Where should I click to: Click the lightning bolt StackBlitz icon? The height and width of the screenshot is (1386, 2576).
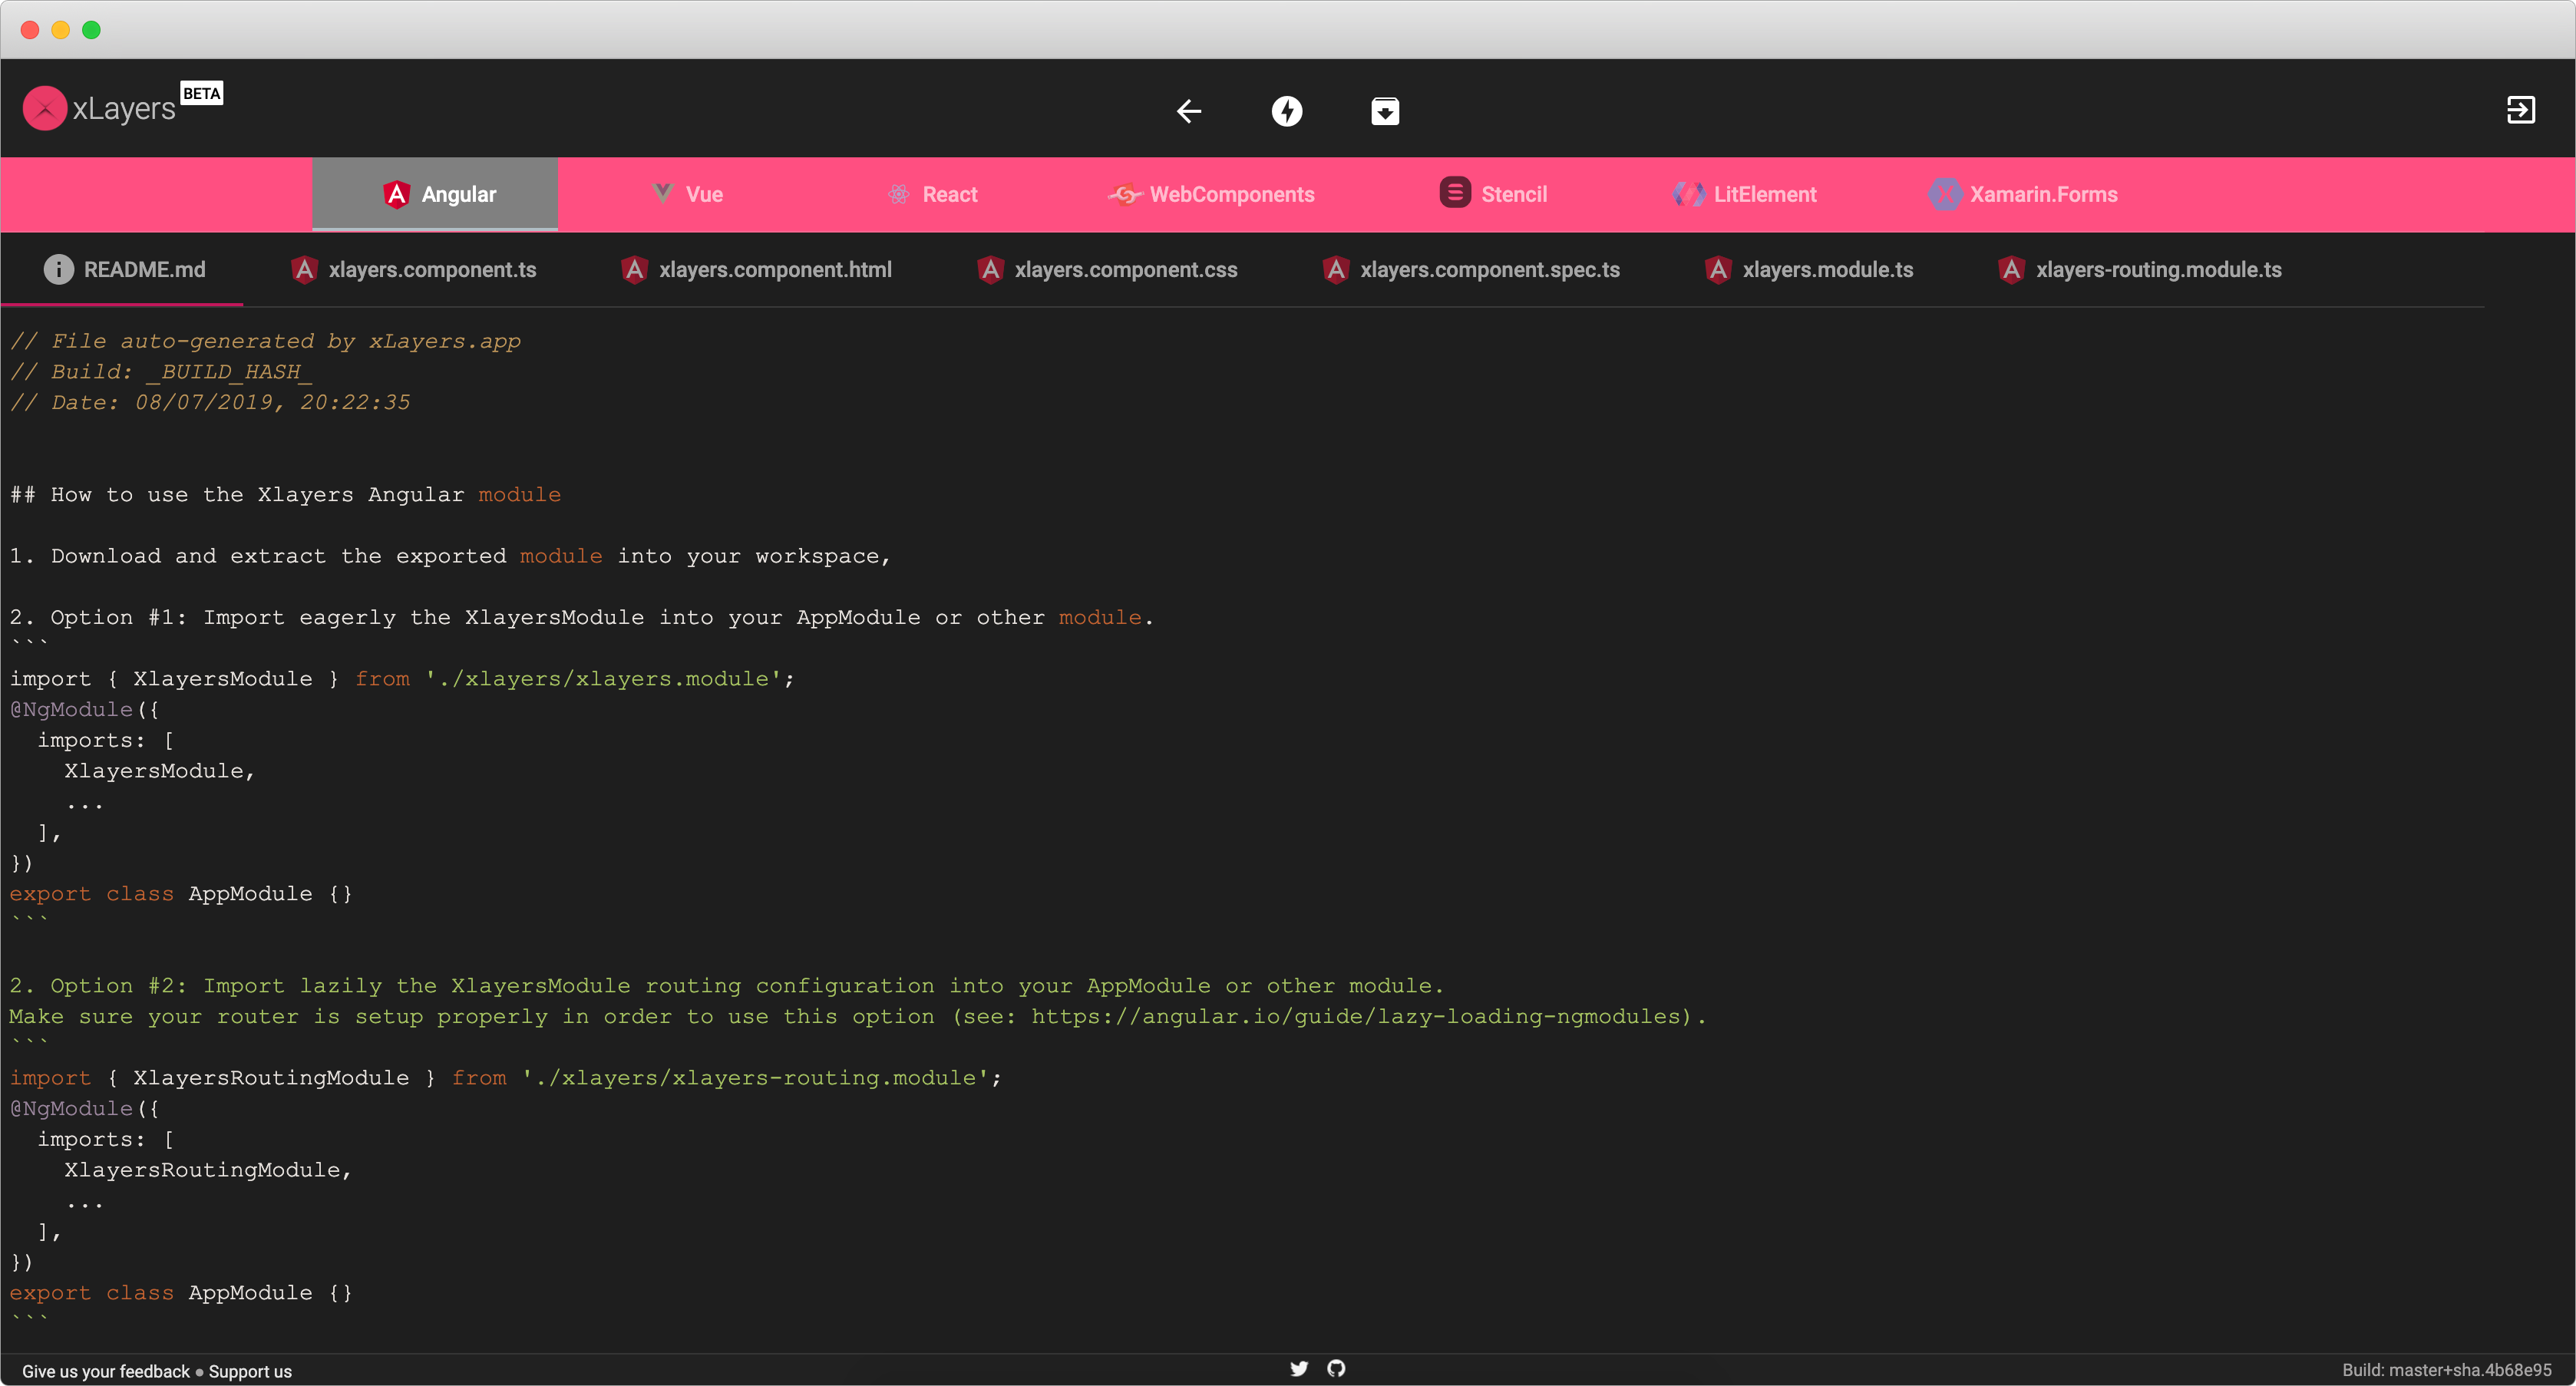coord(1286,110)
